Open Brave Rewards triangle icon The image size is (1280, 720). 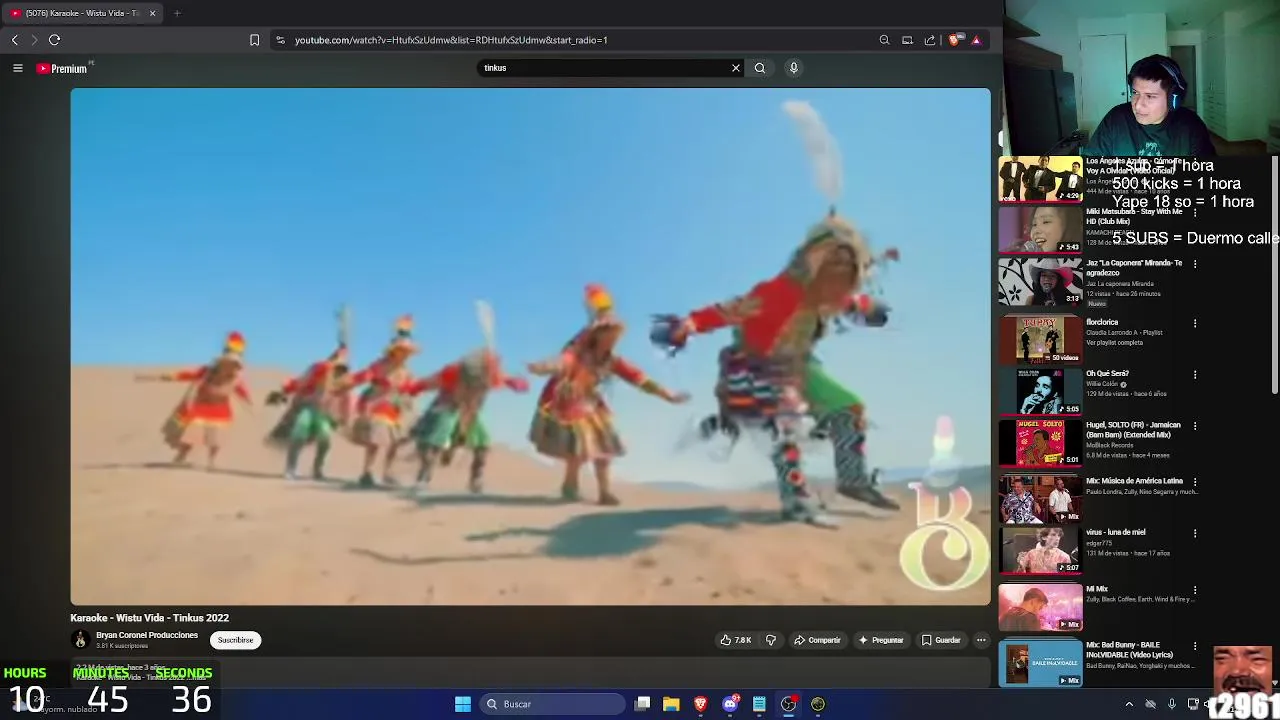[x=976, y=40]
